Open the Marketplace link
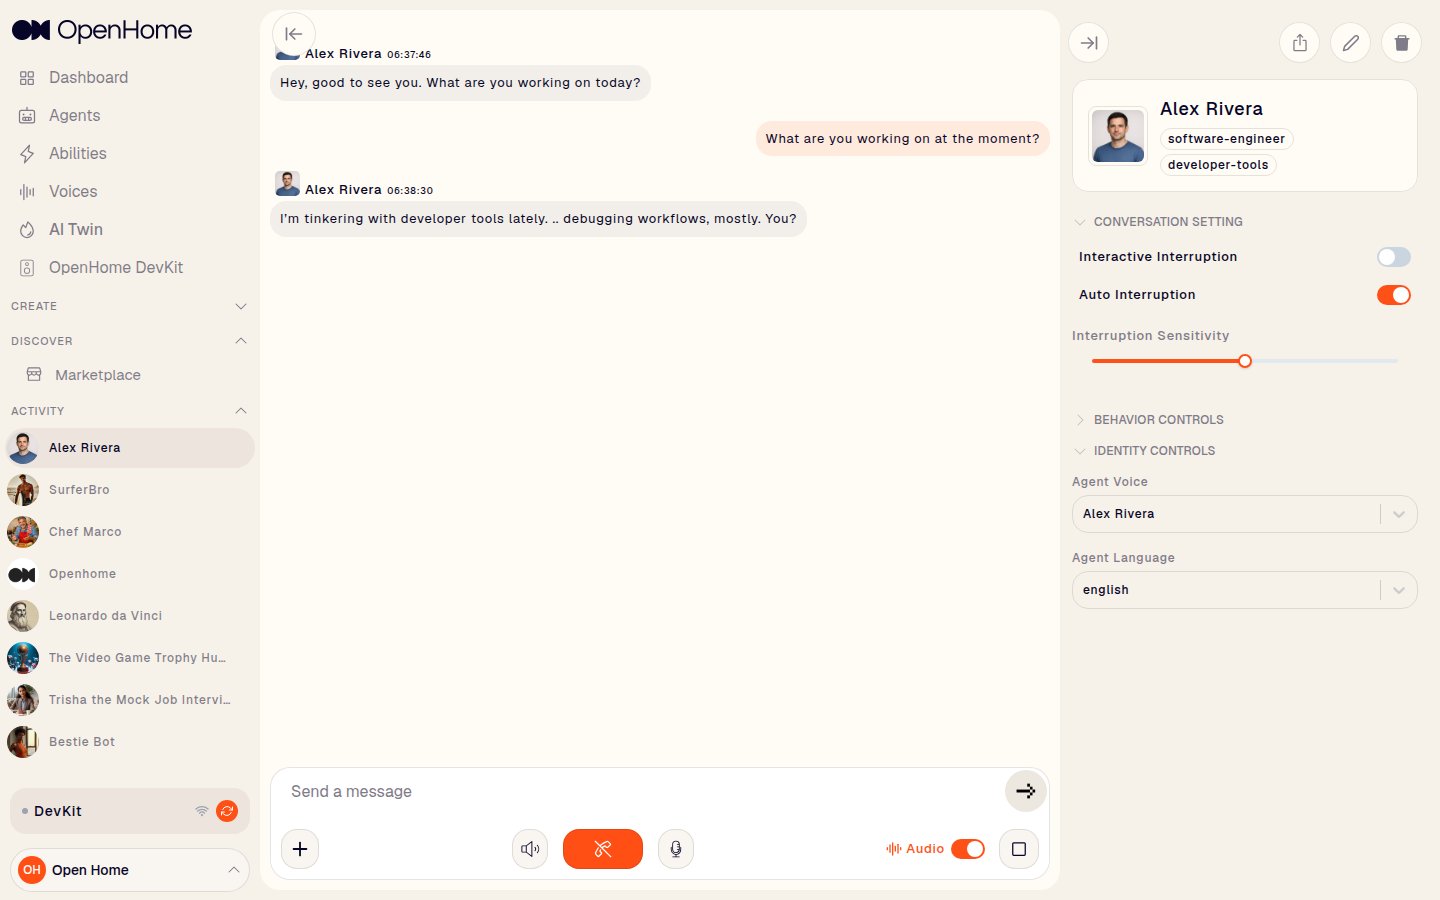The width and height of the screenshot is (1440, 900). coord(98,375)
